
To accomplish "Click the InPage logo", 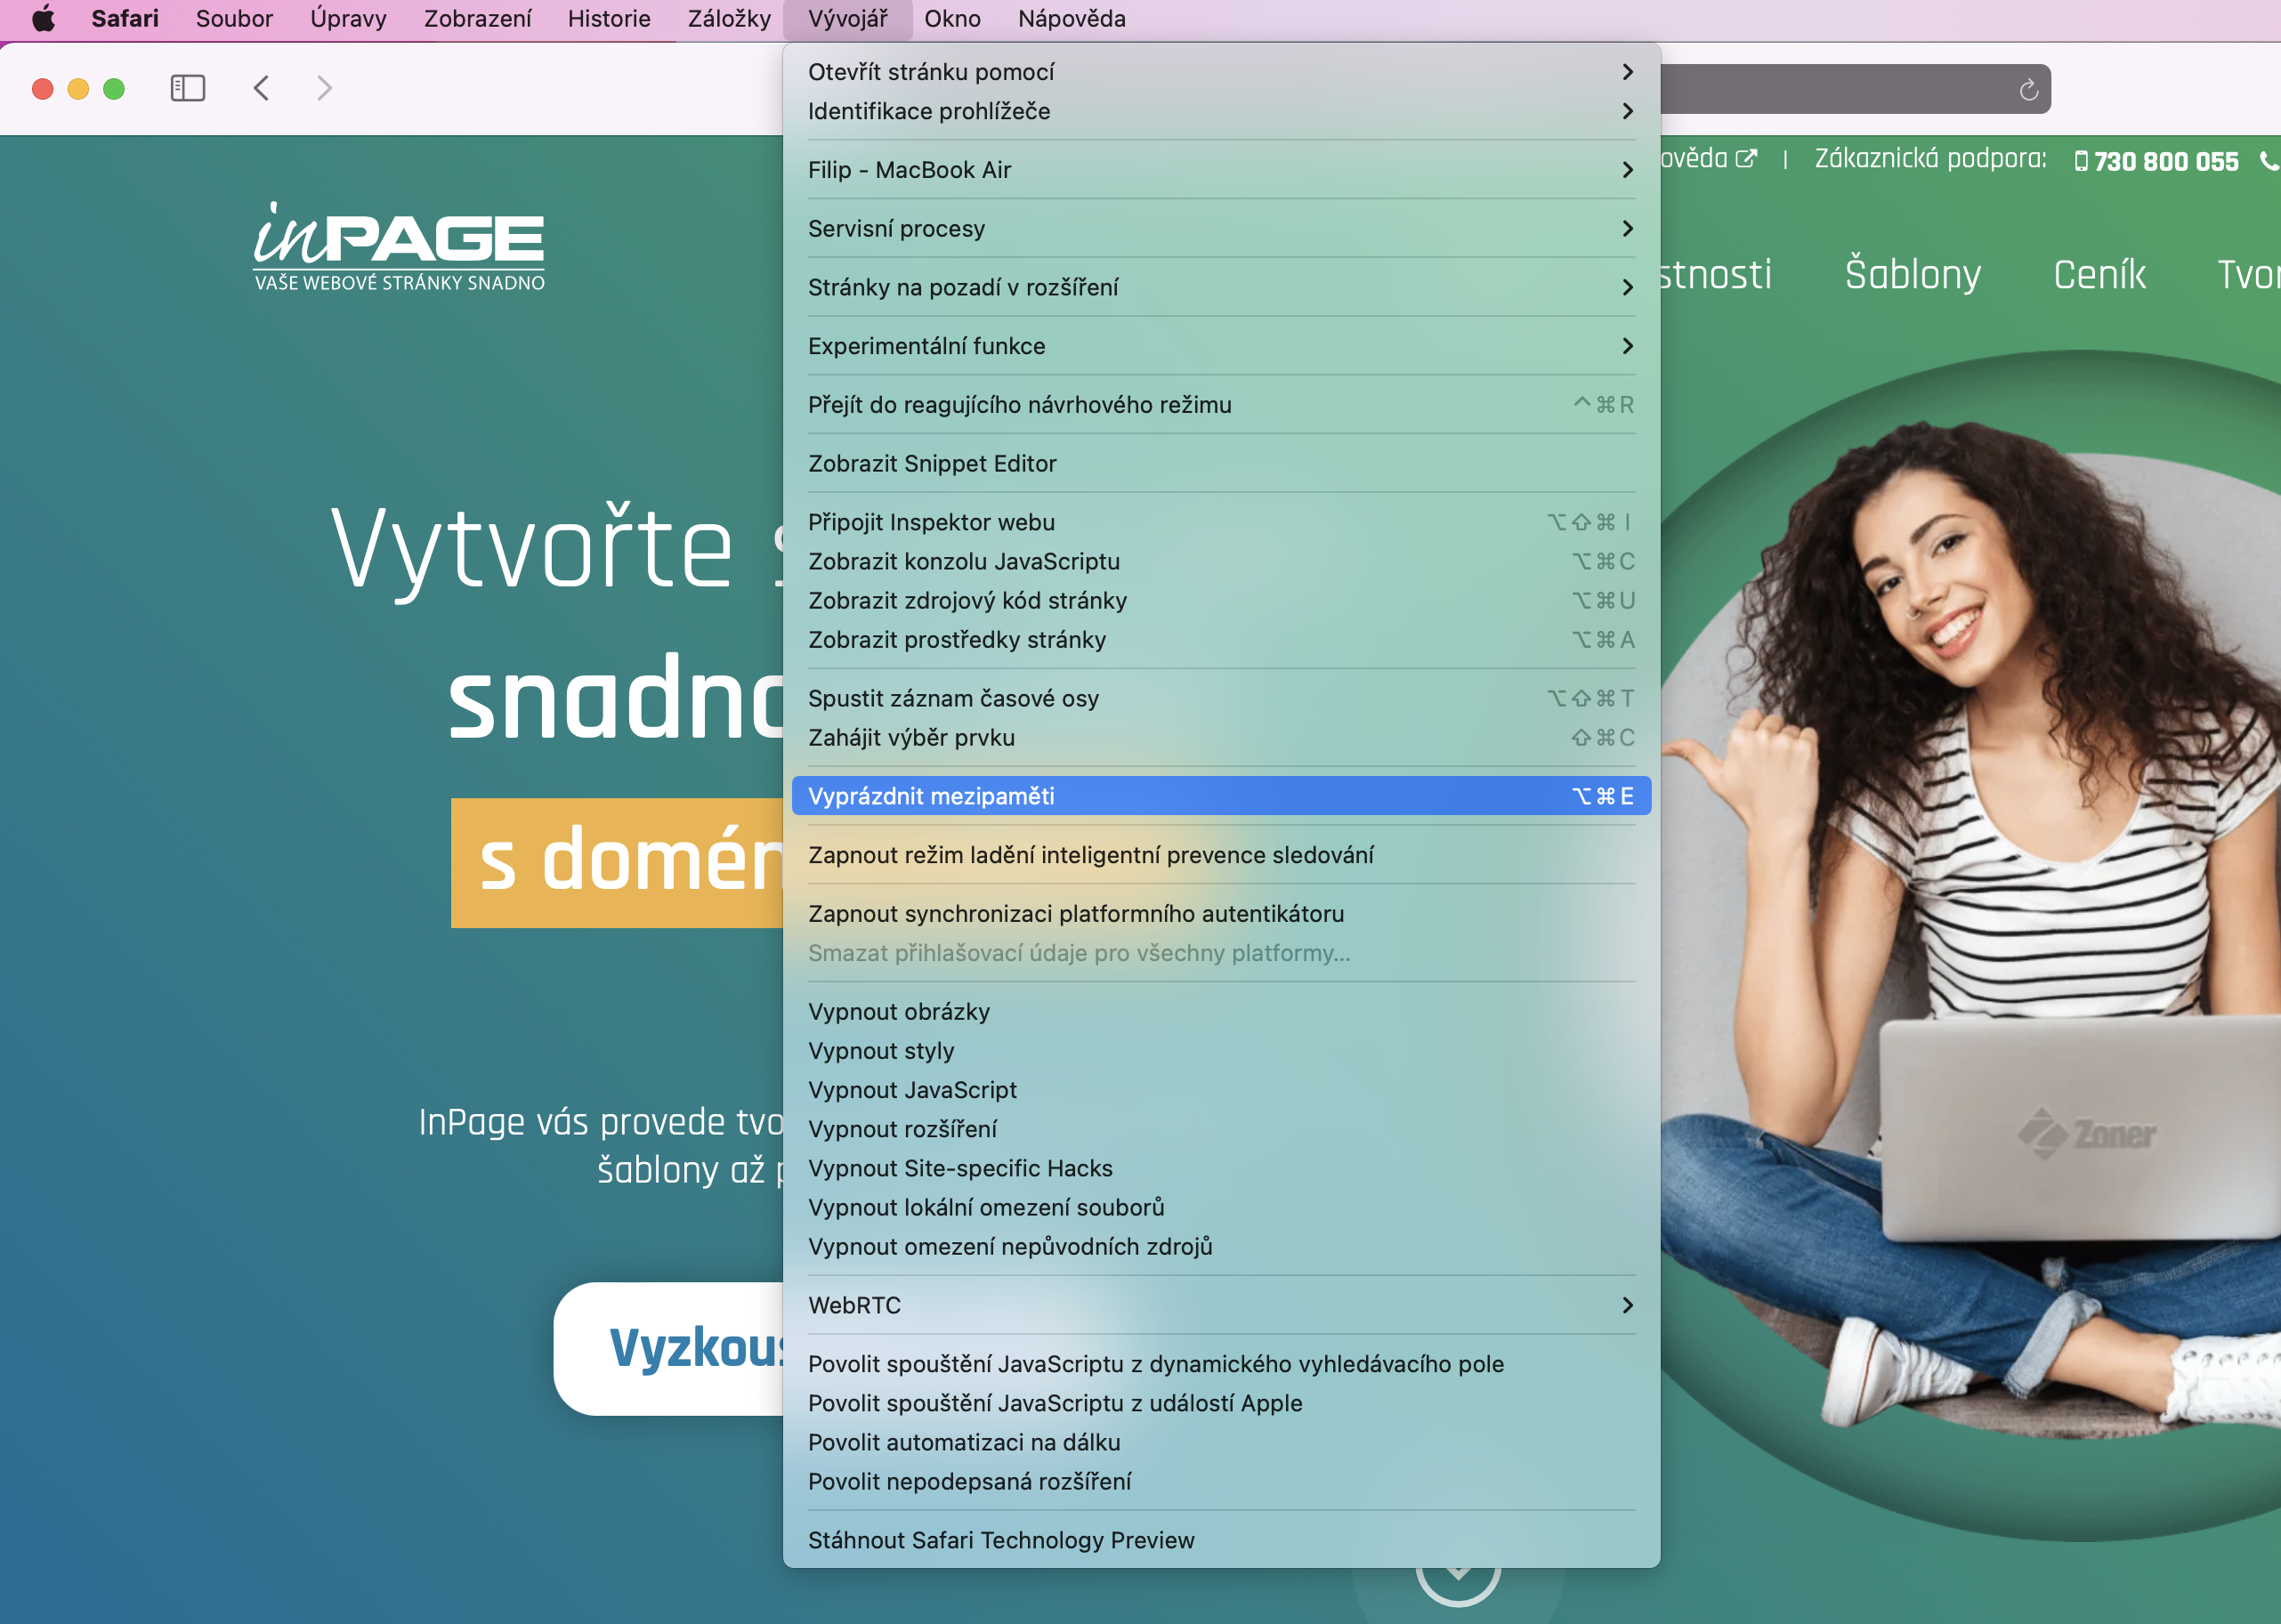I will click(398, 246).
